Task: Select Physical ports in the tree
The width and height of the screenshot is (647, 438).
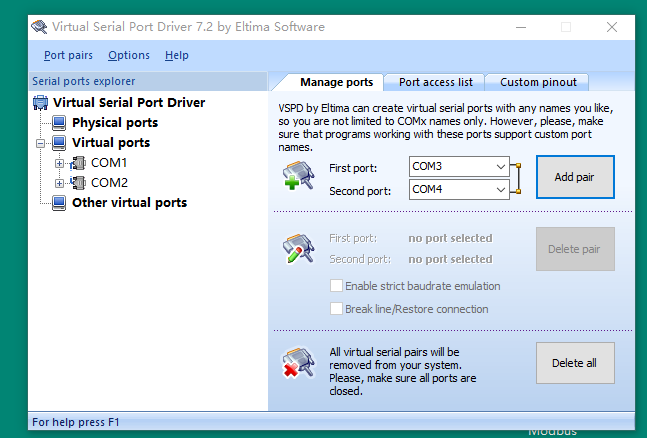Action: pyautogui.click(x=115, y=123)
